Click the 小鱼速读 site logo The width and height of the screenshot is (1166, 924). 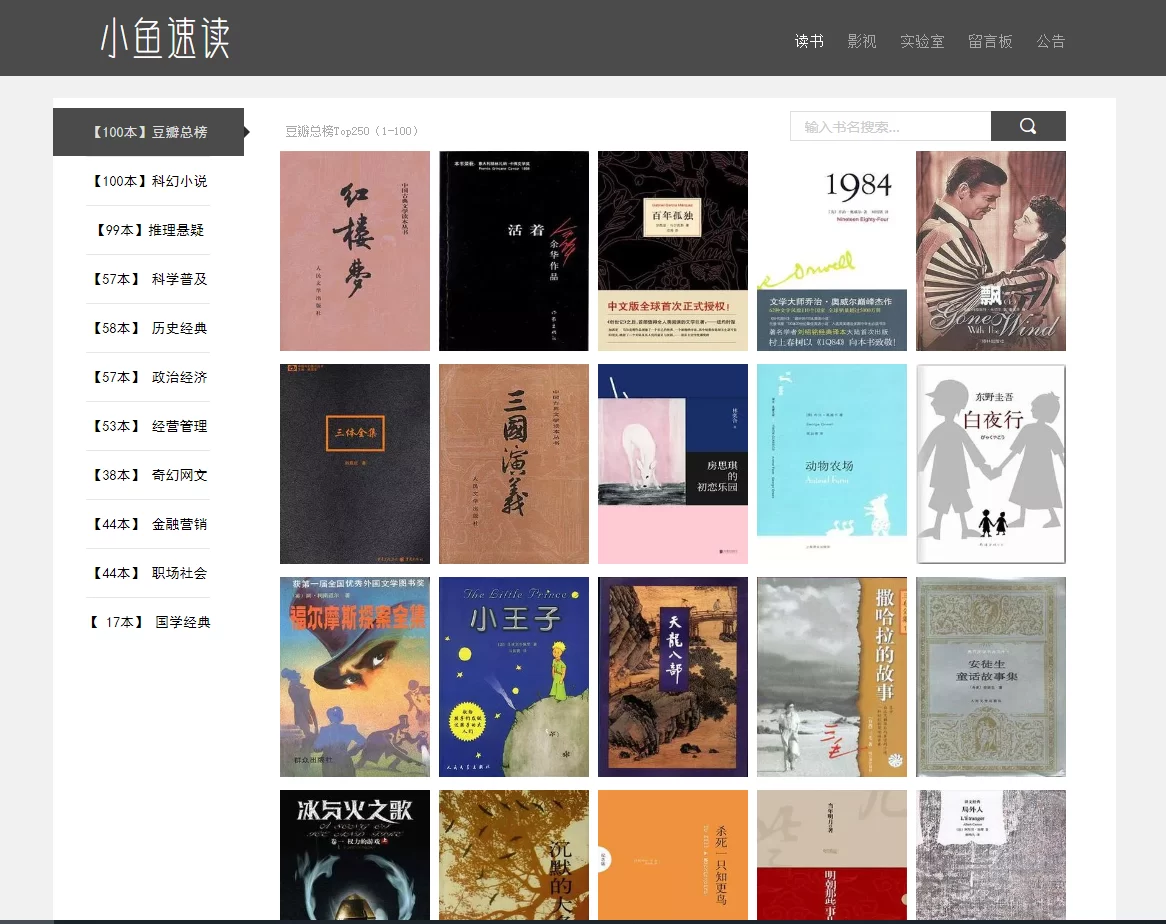tap(165, 39)
